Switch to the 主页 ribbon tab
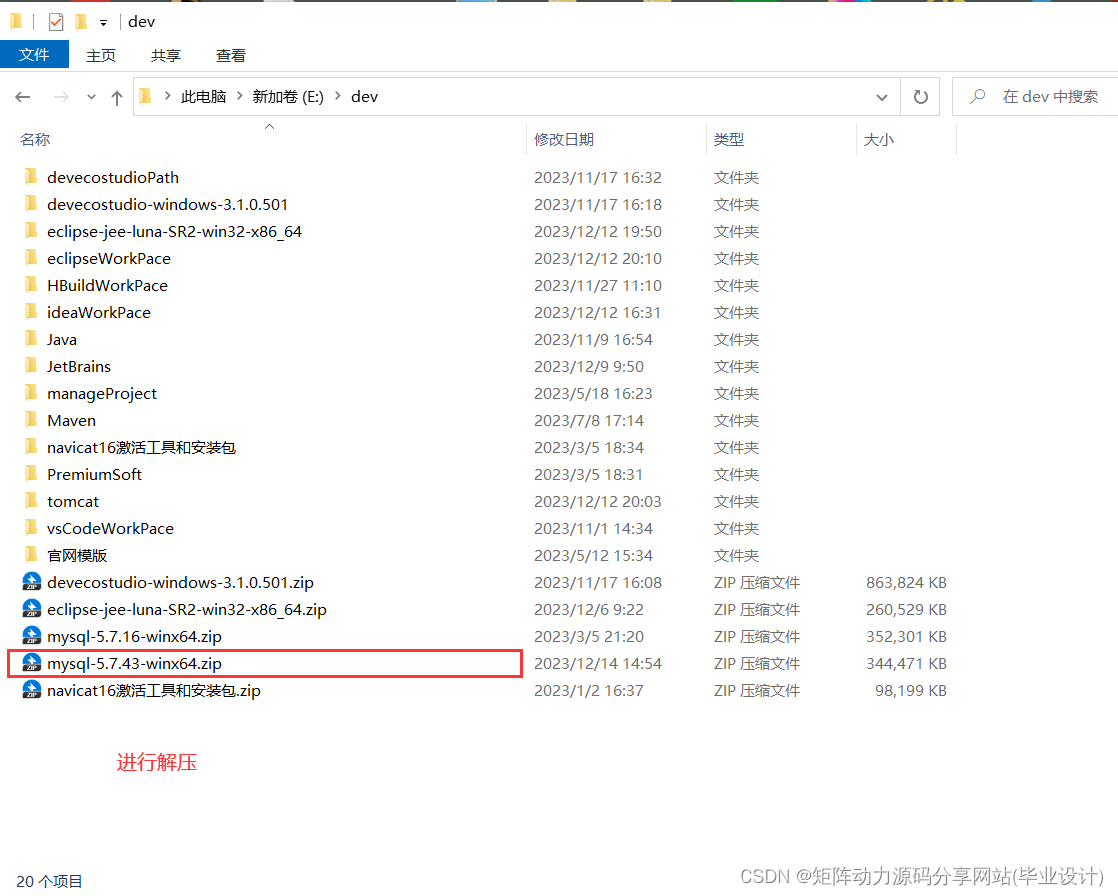1118x896 pixels. [x=100, y=55]
